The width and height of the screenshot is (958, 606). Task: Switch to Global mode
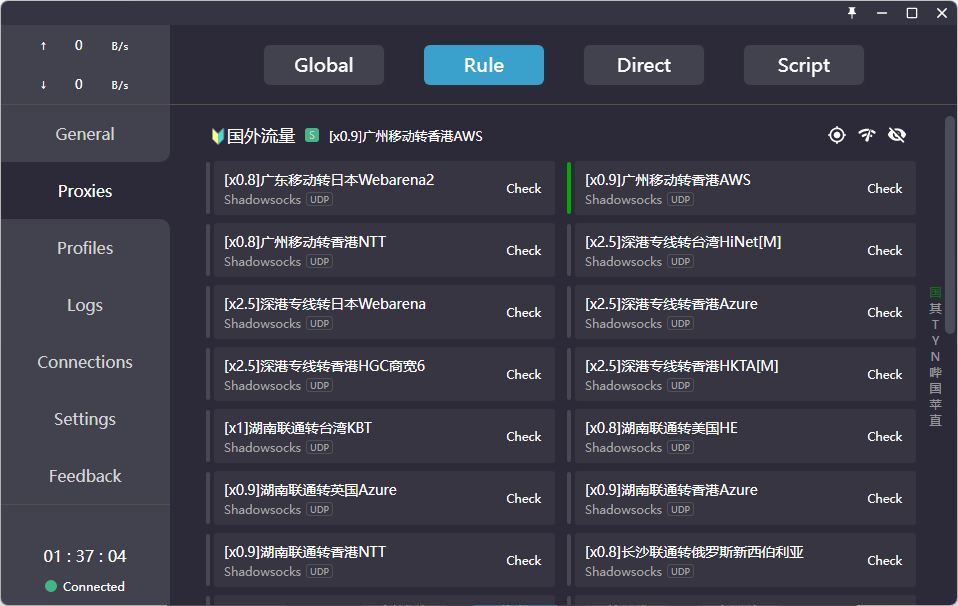(x=324, y=65)
